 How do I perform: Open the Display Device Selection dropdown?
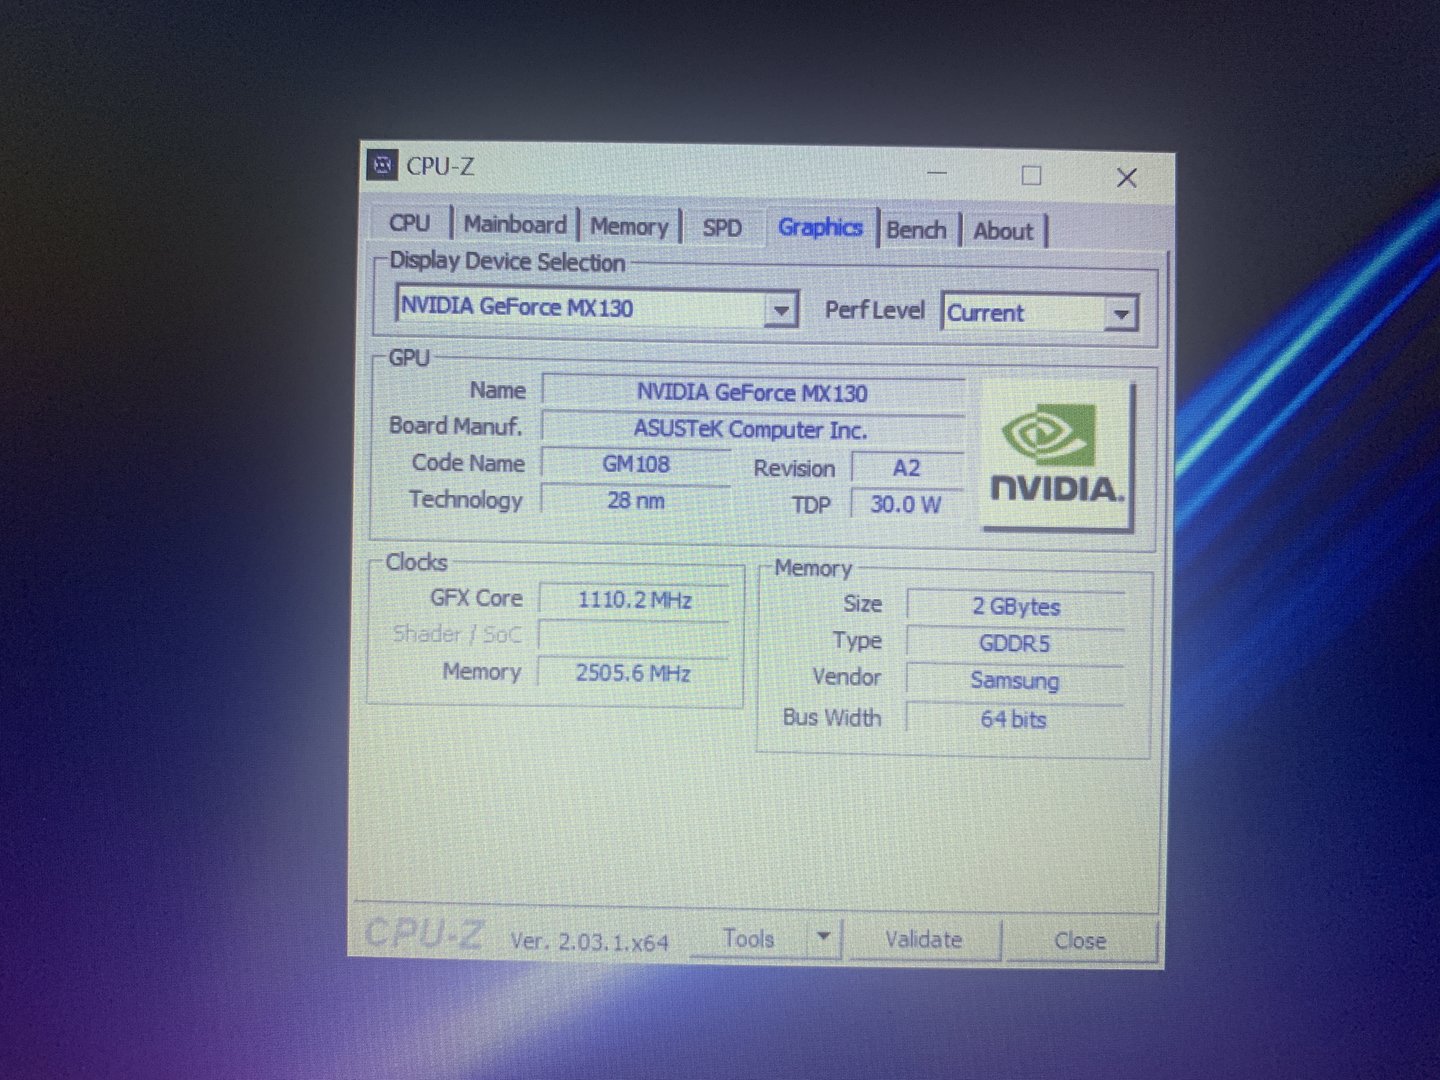click(x=780, y=310)
